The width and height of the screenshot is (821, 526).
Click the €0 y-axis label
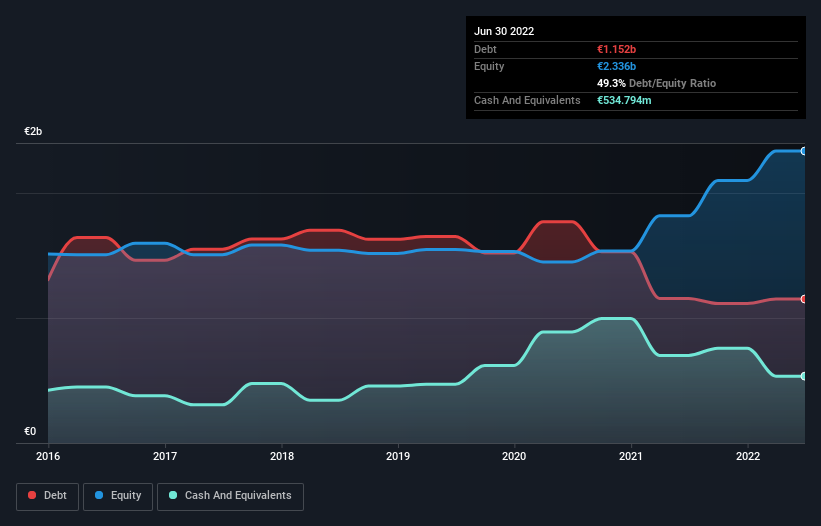click(30, 431)
